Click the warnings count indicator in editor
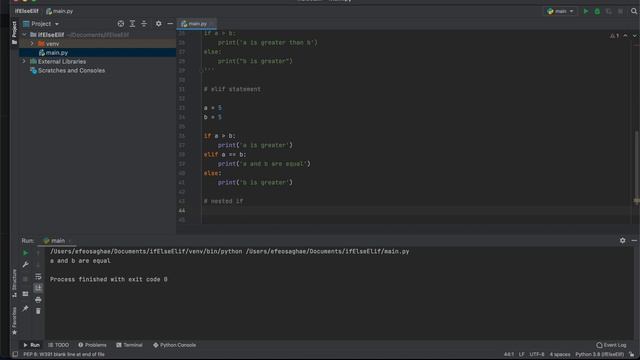 614,36
